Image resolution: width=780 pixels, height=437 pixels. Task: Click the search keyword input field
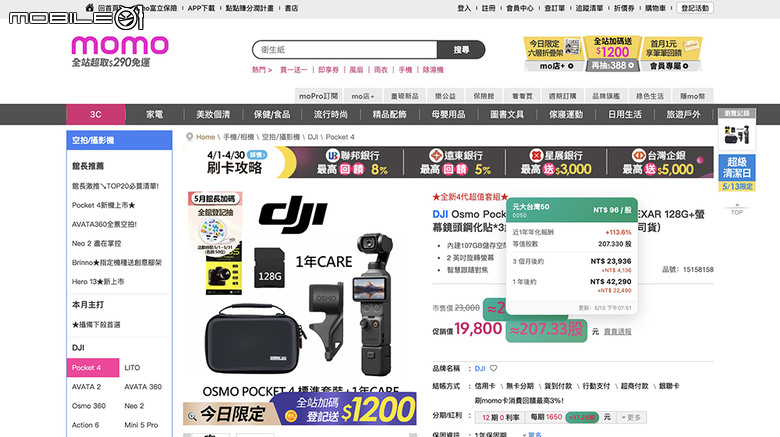click(345, 50)
